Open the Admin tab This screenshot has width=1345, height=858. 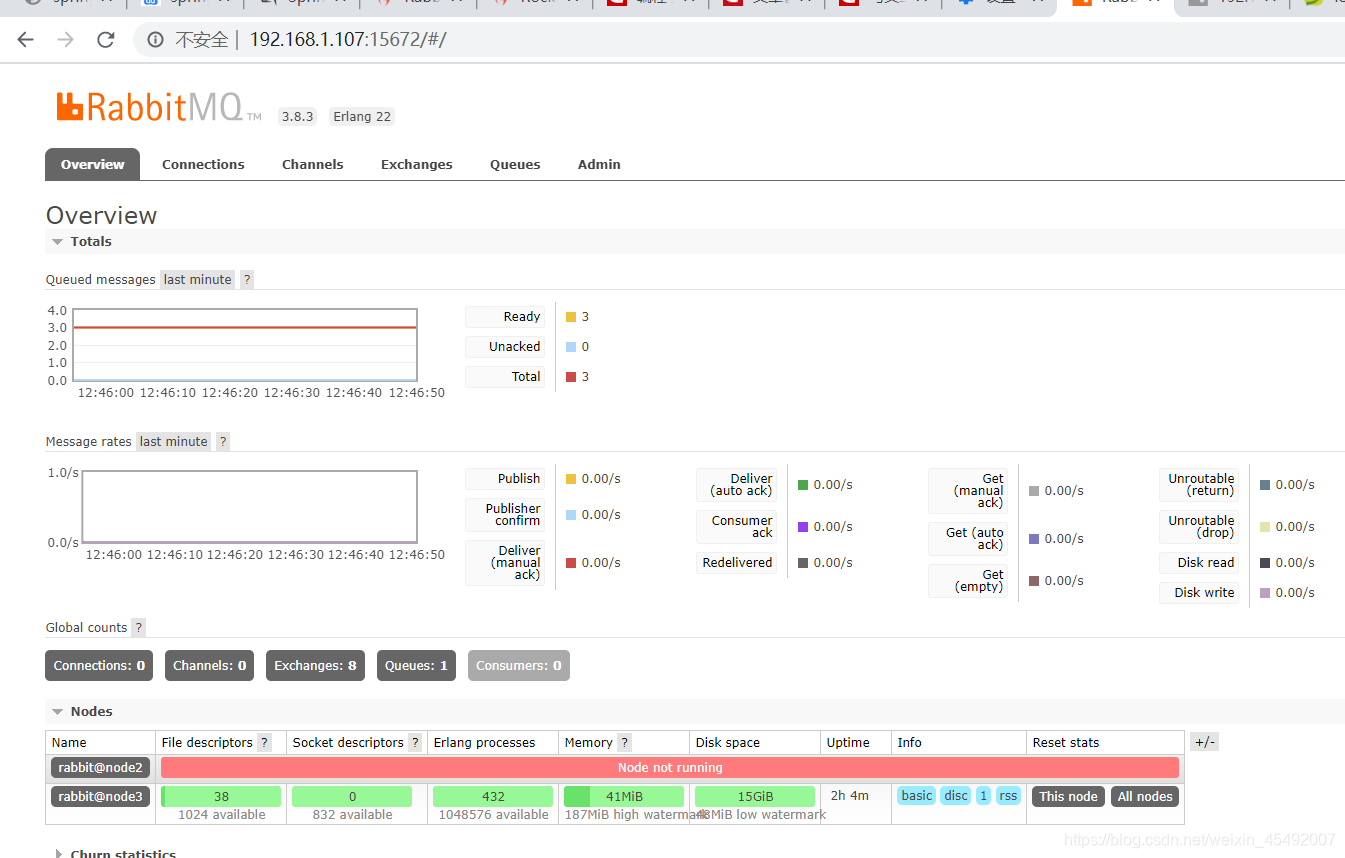coord(599,165)
